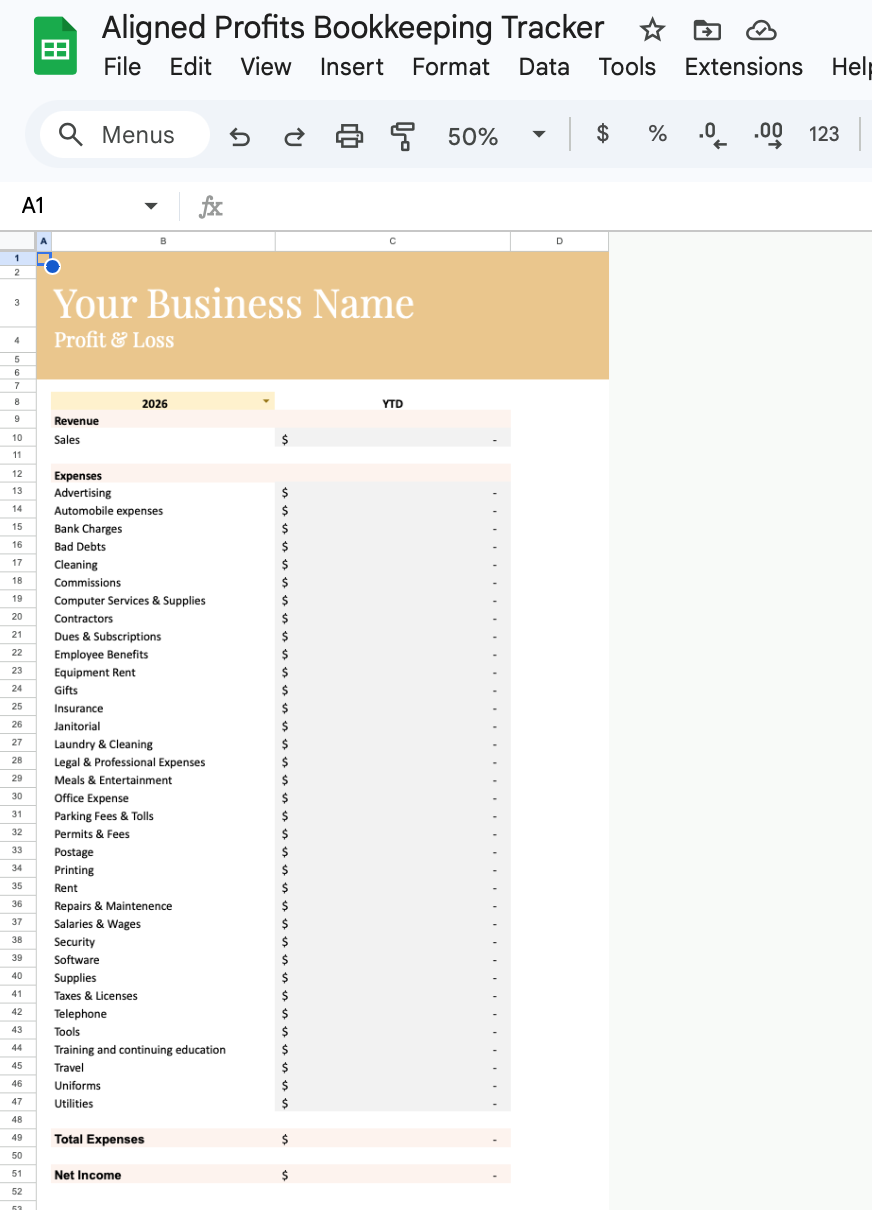Open the Format menu
The height and width of the screenshot is (1210, 872).
[x=451, y=67]
